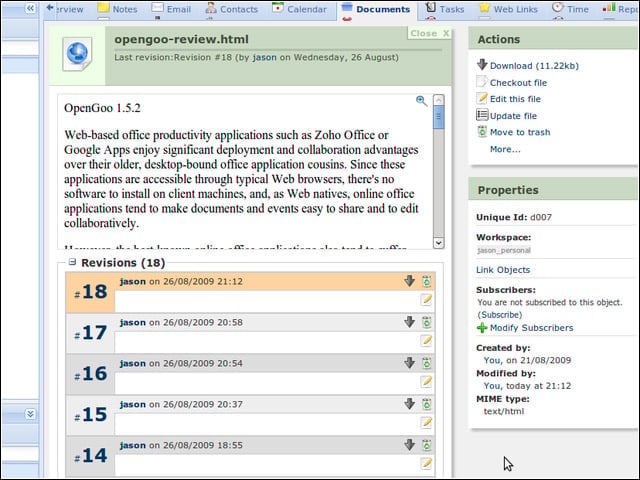Click the Move to trash recycle icon
This screenshot has width=640, height=480.
coord(482,131)
